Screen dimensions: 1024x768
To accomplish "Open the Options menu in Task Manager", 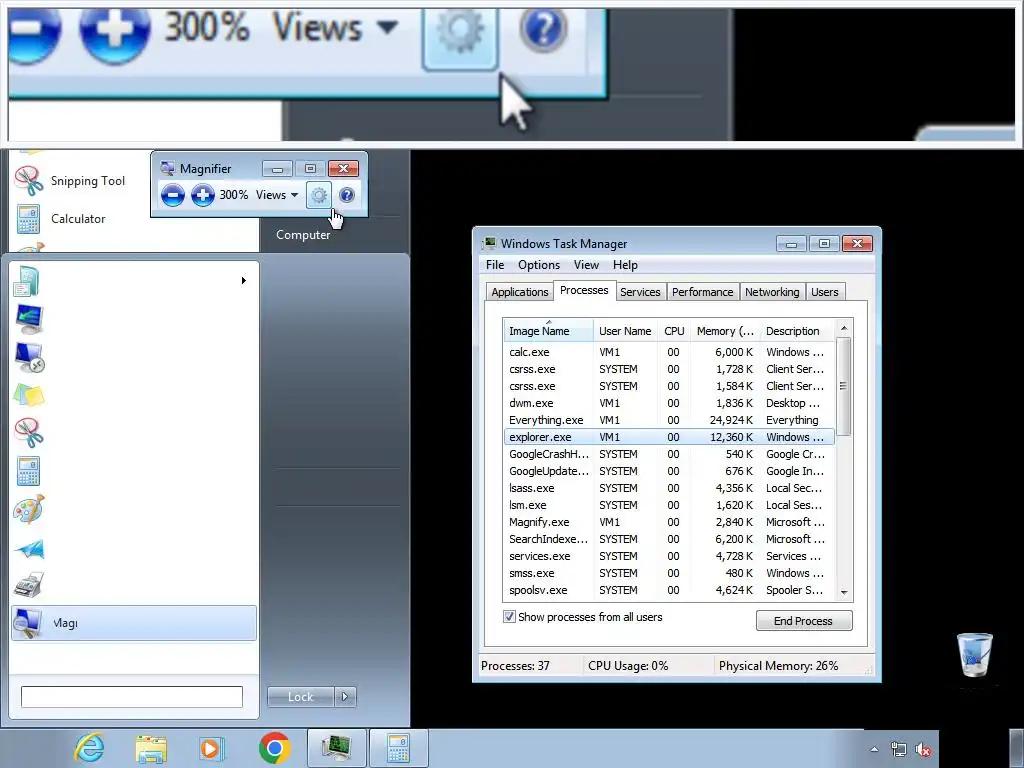I will (x=539, y=264).
